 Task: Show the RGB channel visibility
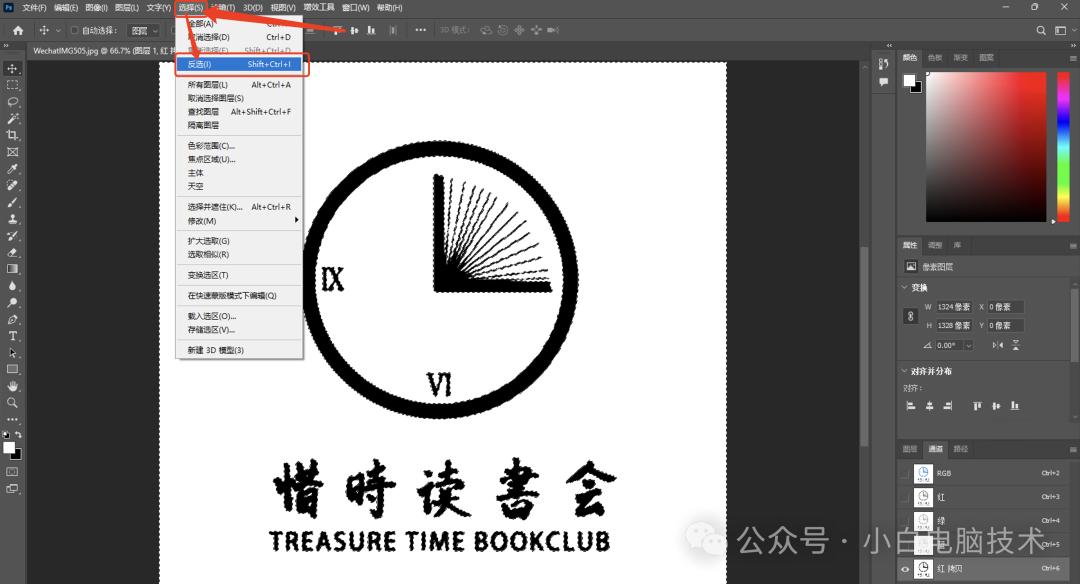coord(904,474)
